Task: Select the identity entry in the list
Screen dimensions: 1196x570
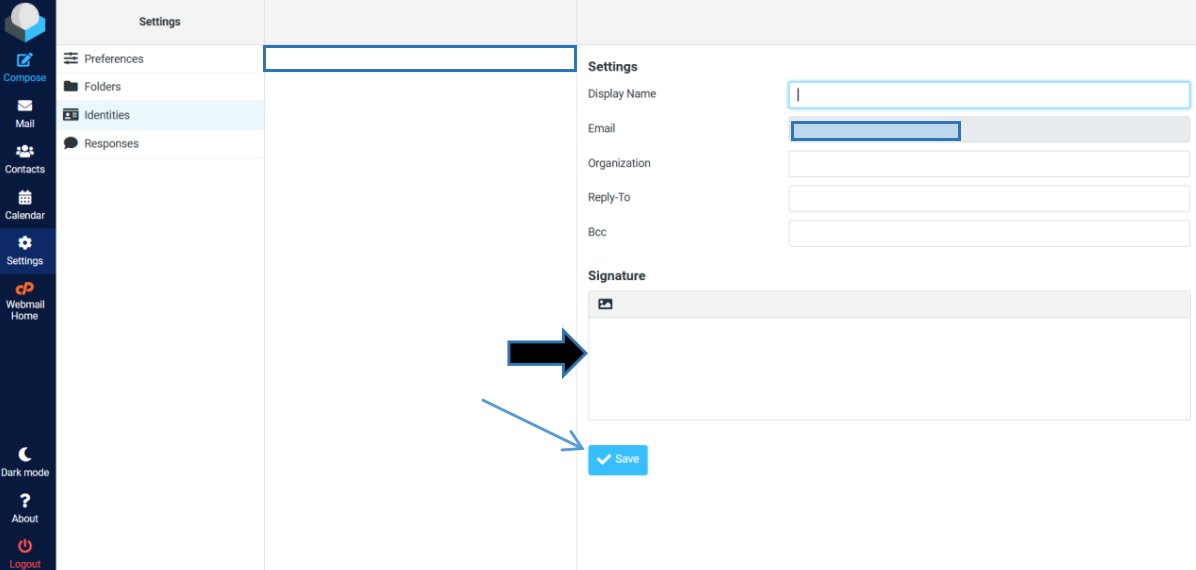Action: 420,59
